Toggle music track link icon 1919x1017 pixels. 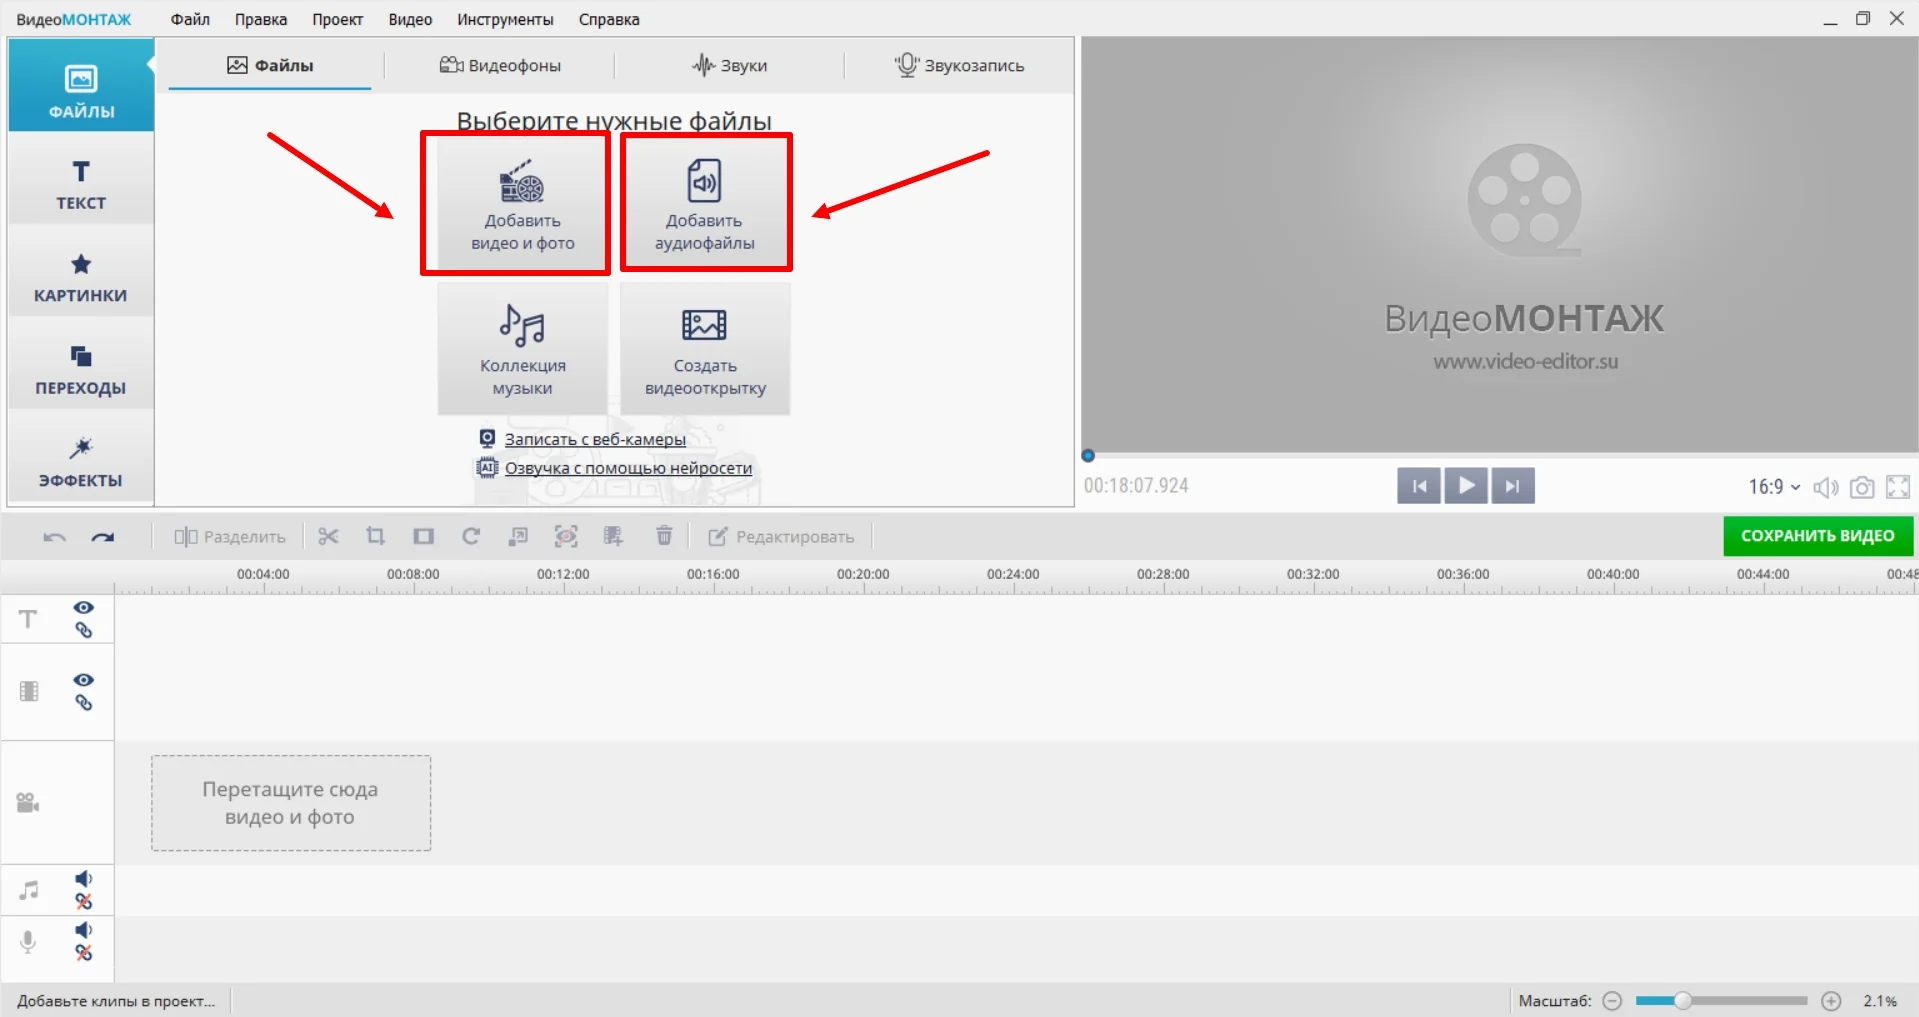coord(84,901)
